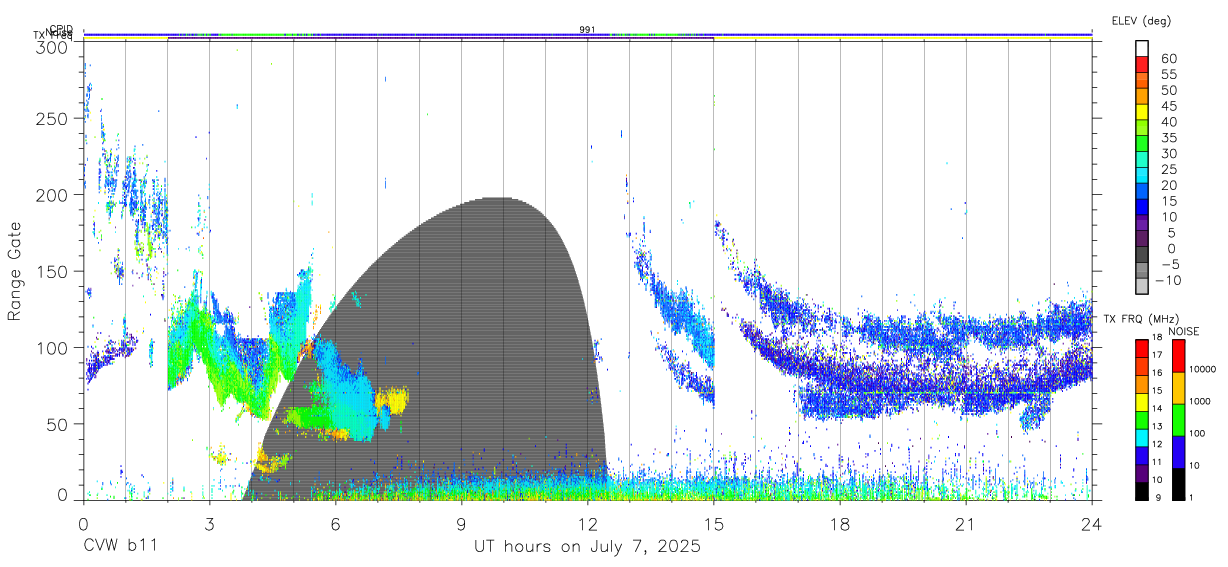This screenshot has width=1228, height=567.
Task: Click the 'UT hours on July 7, 2025' axis title
Action: (x=587, y=547)
